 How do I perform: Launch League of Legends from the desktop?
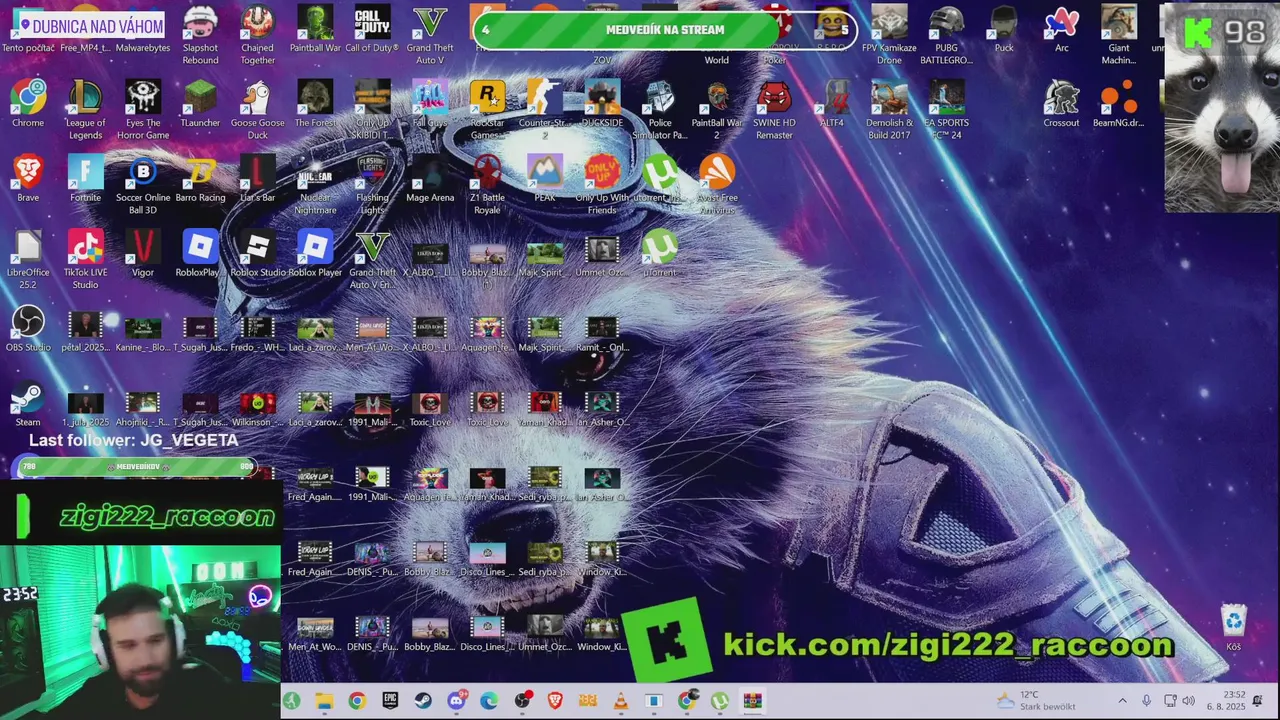point(85,110)
